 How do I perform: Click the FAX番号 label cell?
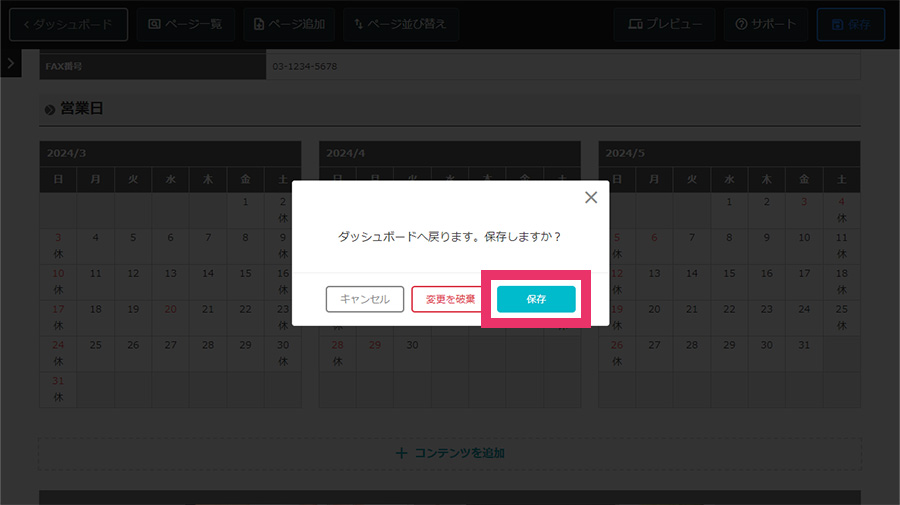(x=153, y=66)
